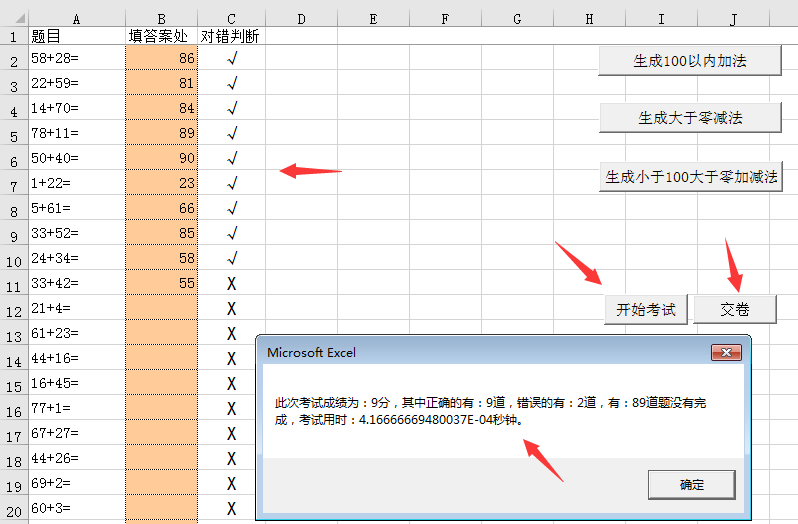This screenshot has width=798, height=524.
Task: Select answer cell containing 23
Action: click(161, 183)
